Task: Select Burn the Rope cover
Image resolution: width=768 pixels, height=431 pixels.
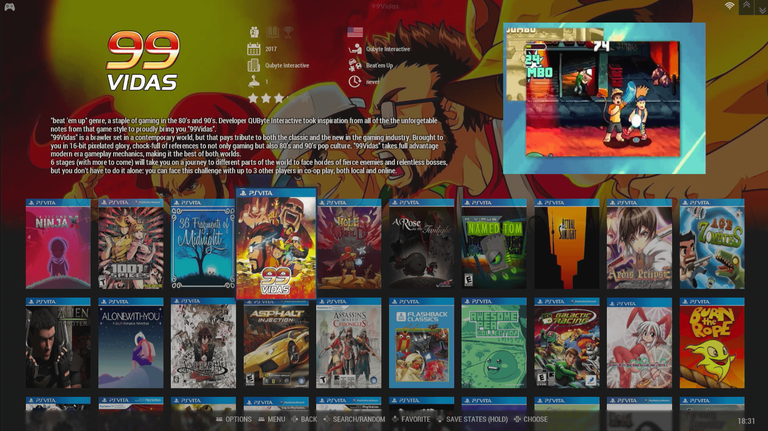Action: click(x=712, y=343)
